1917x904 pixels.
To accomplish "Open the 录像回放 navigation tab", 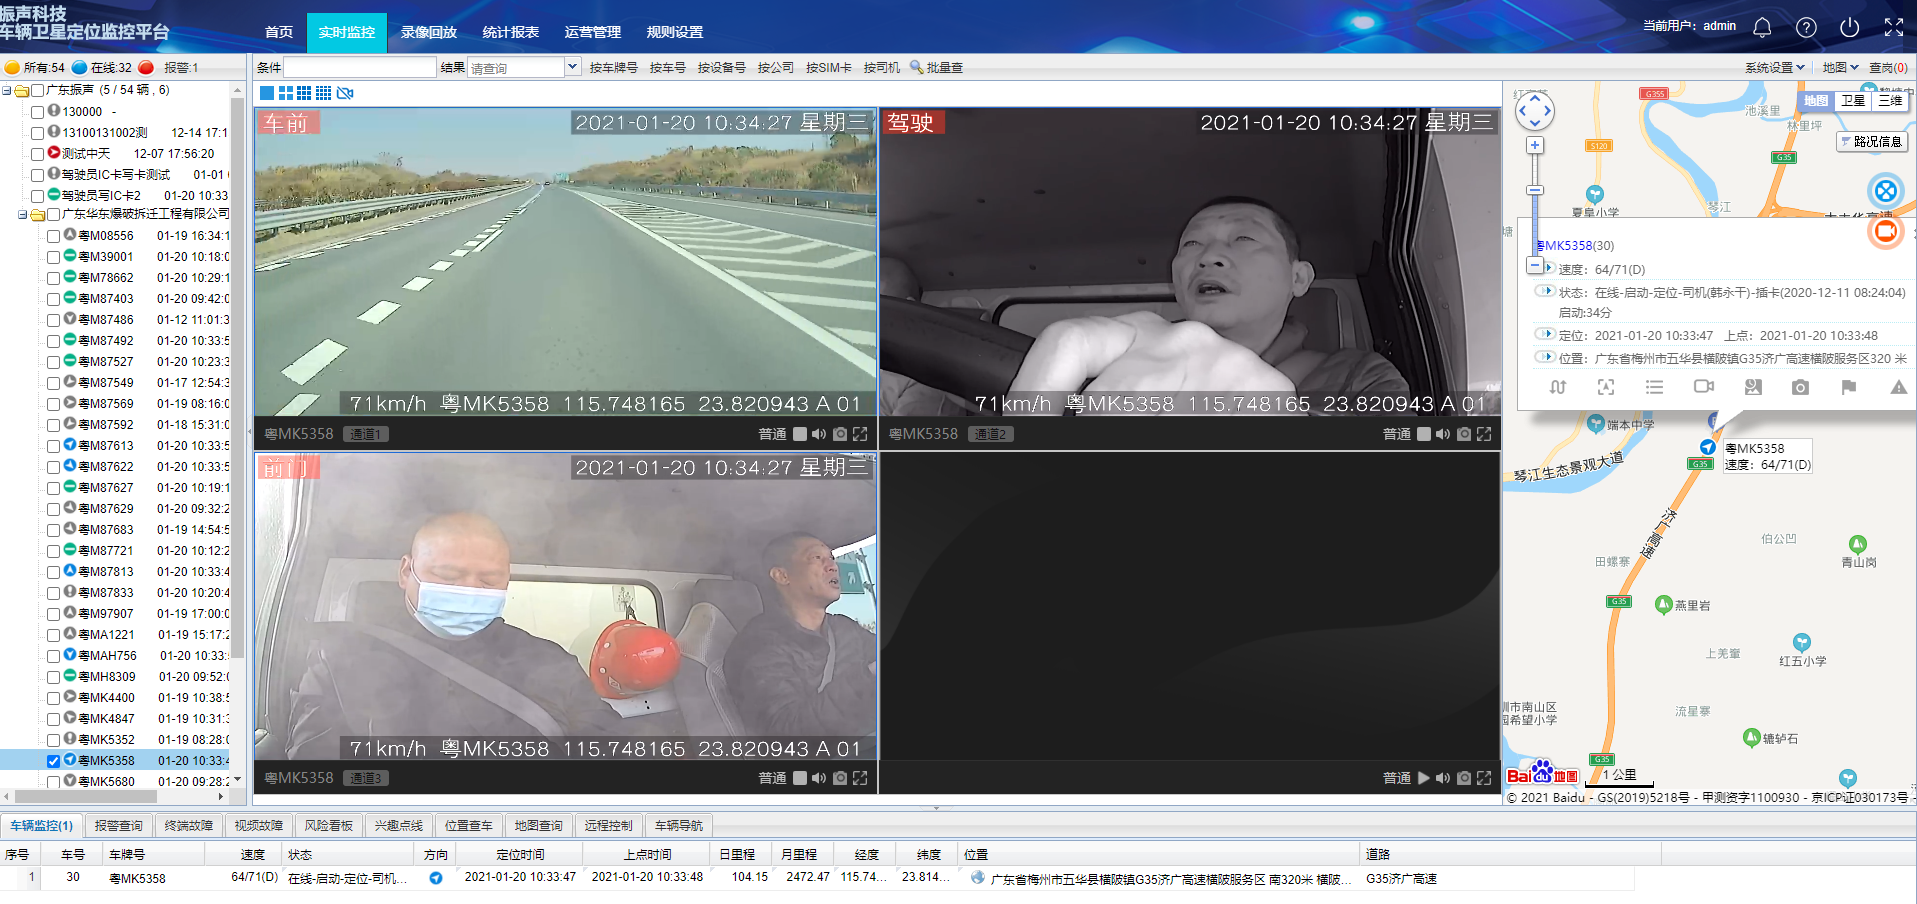I will 428,32.
